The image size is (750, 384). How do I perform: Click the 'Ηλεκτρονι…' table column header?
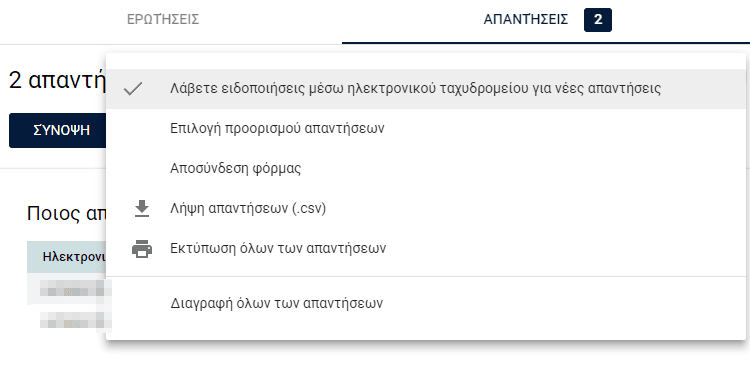(66, 257)
